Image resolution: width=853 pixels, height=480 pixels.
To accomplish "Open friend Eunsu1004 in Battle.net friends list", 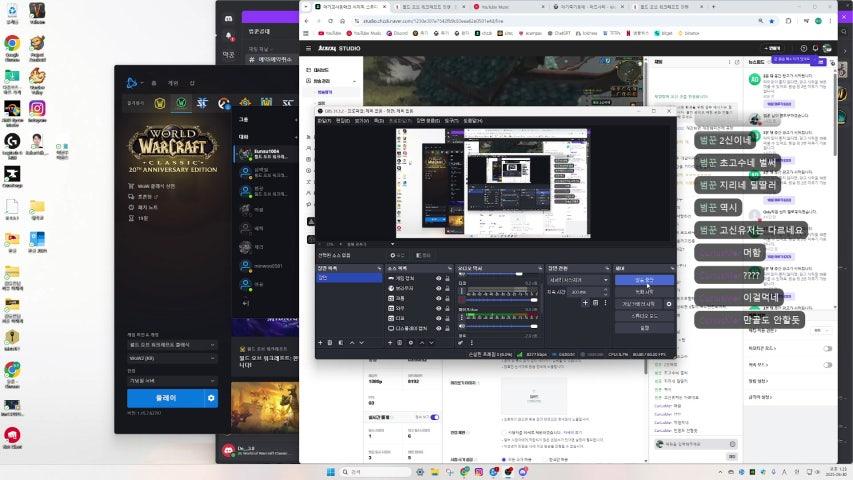I will click(x=267, y=153).
